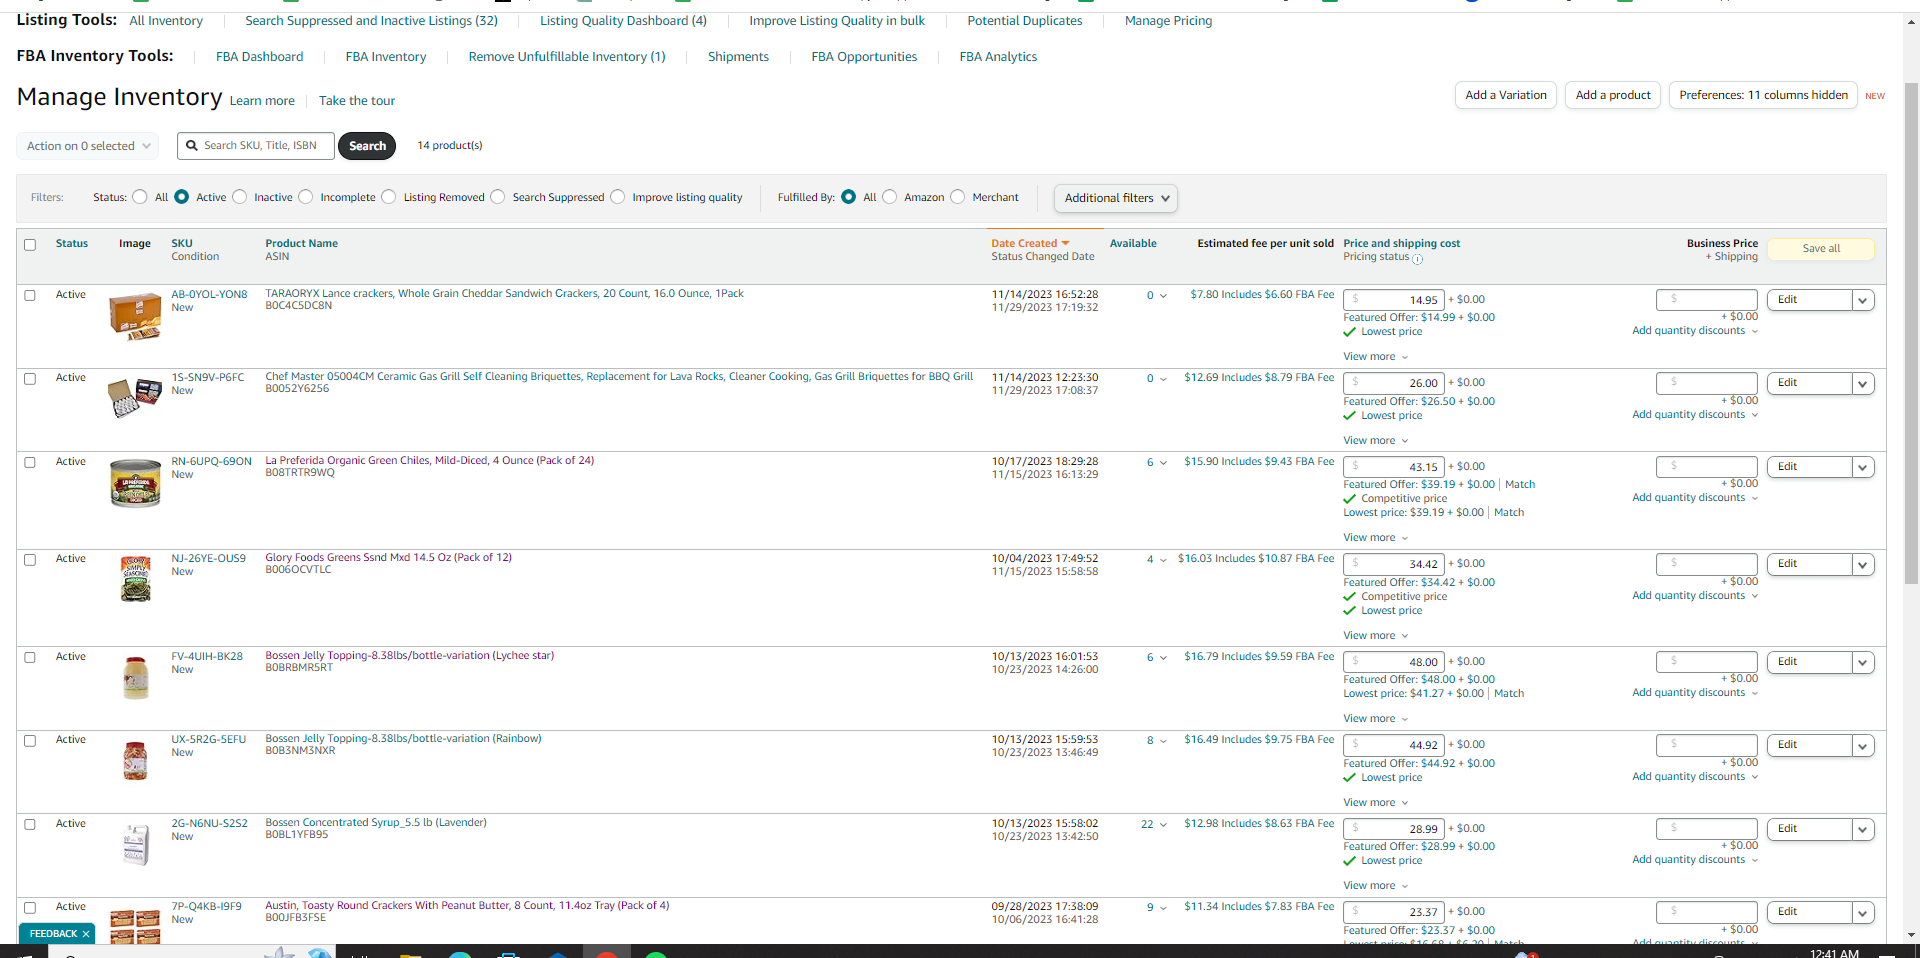Tick the select-all checkbox in table header

click(30, 245)
